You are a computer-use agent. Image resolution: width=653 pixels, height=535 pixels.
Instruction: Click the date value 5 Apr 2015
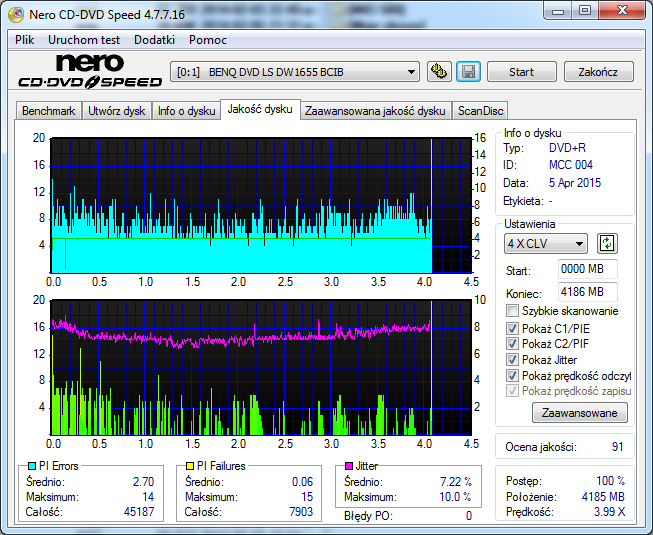coord(575,183)
